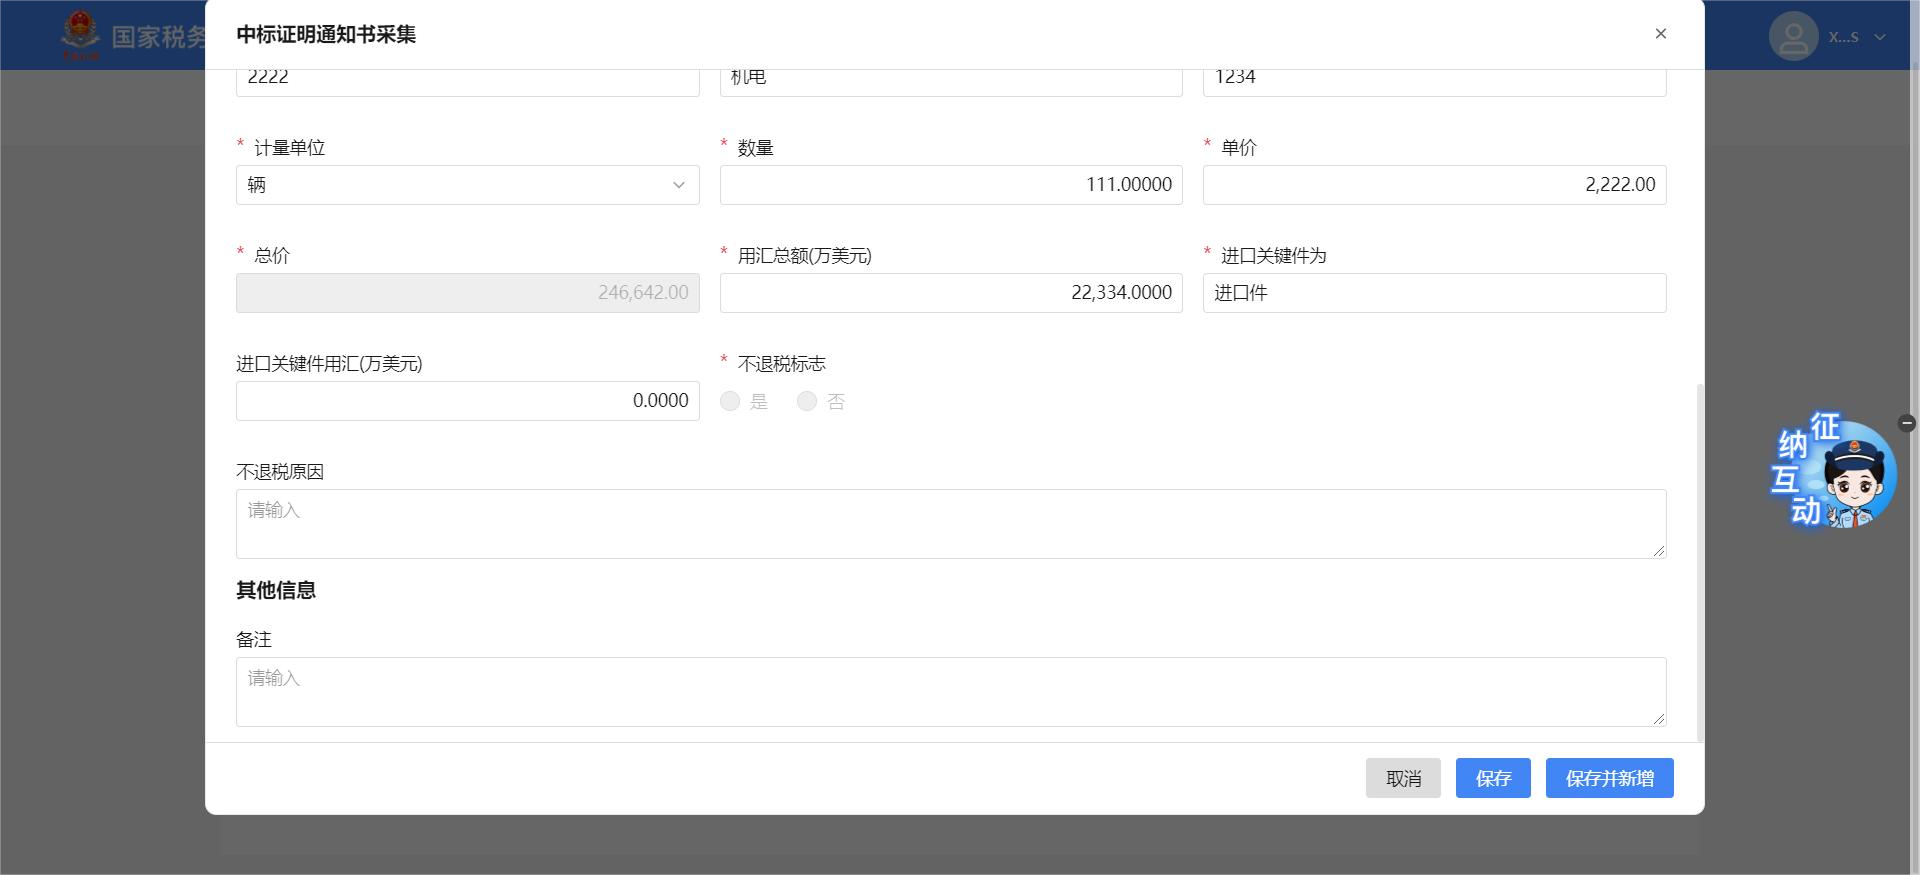Open the 计量单位 dropdown
This screenshot has height=875, width=1920.
point(467,185)
